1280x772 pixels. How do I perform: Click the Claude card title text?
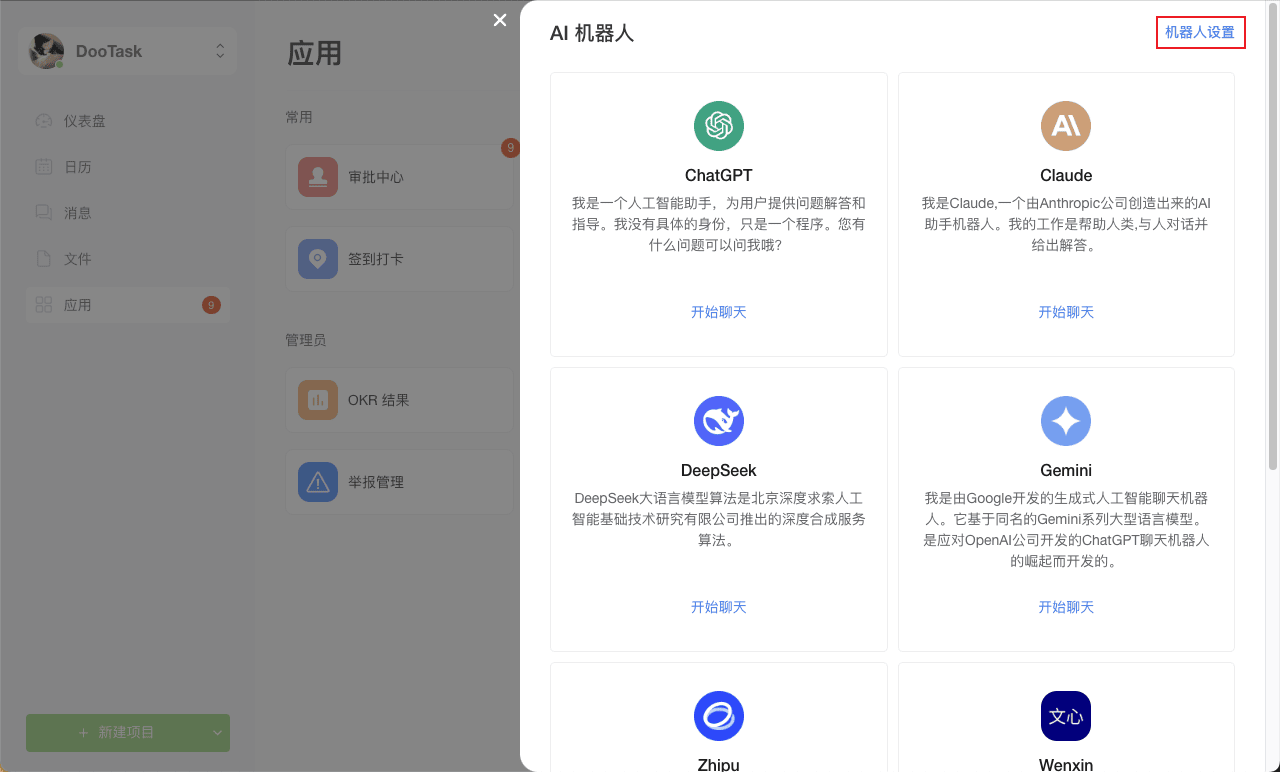(1066, 175)
